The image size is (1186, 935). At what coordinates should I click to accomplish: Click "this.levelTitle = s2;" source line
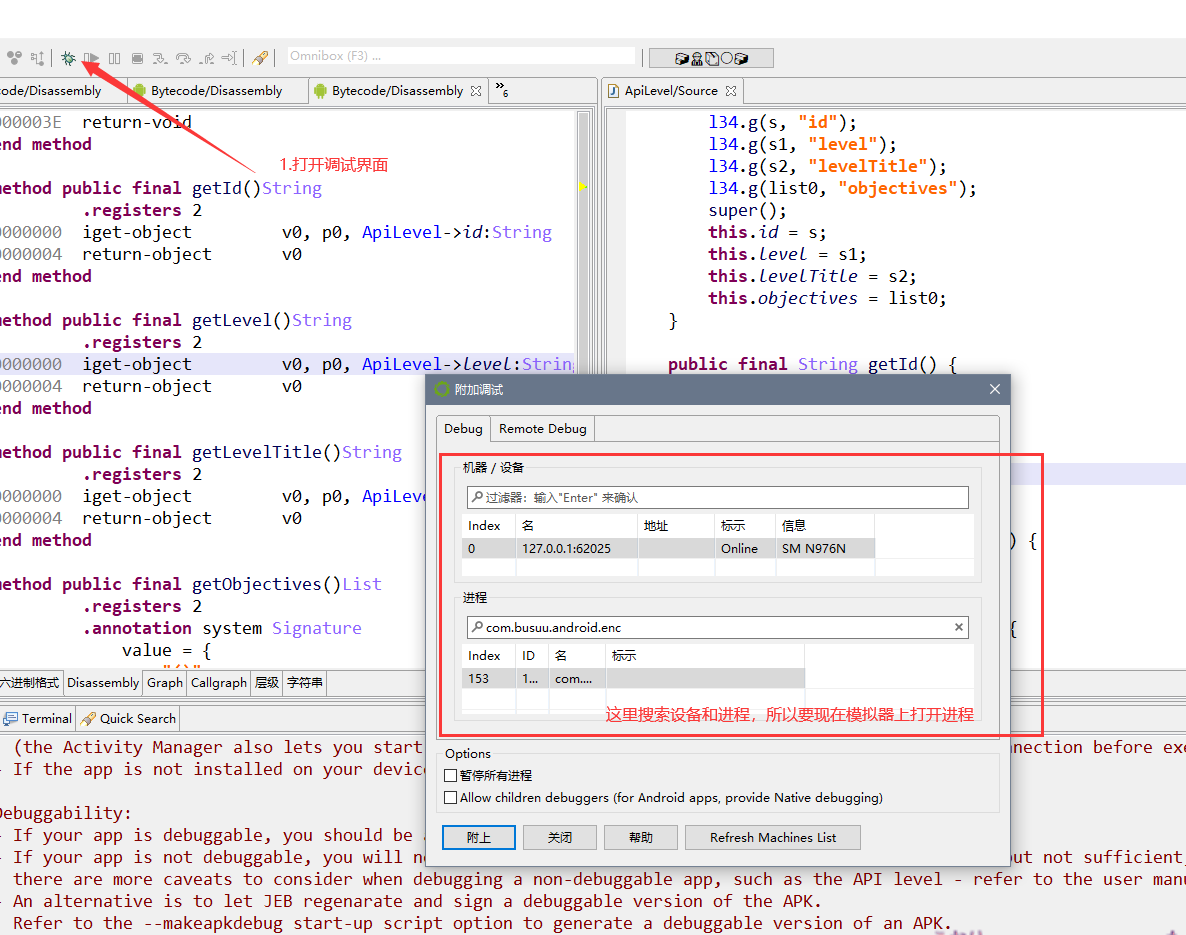(x=812, y=276)
